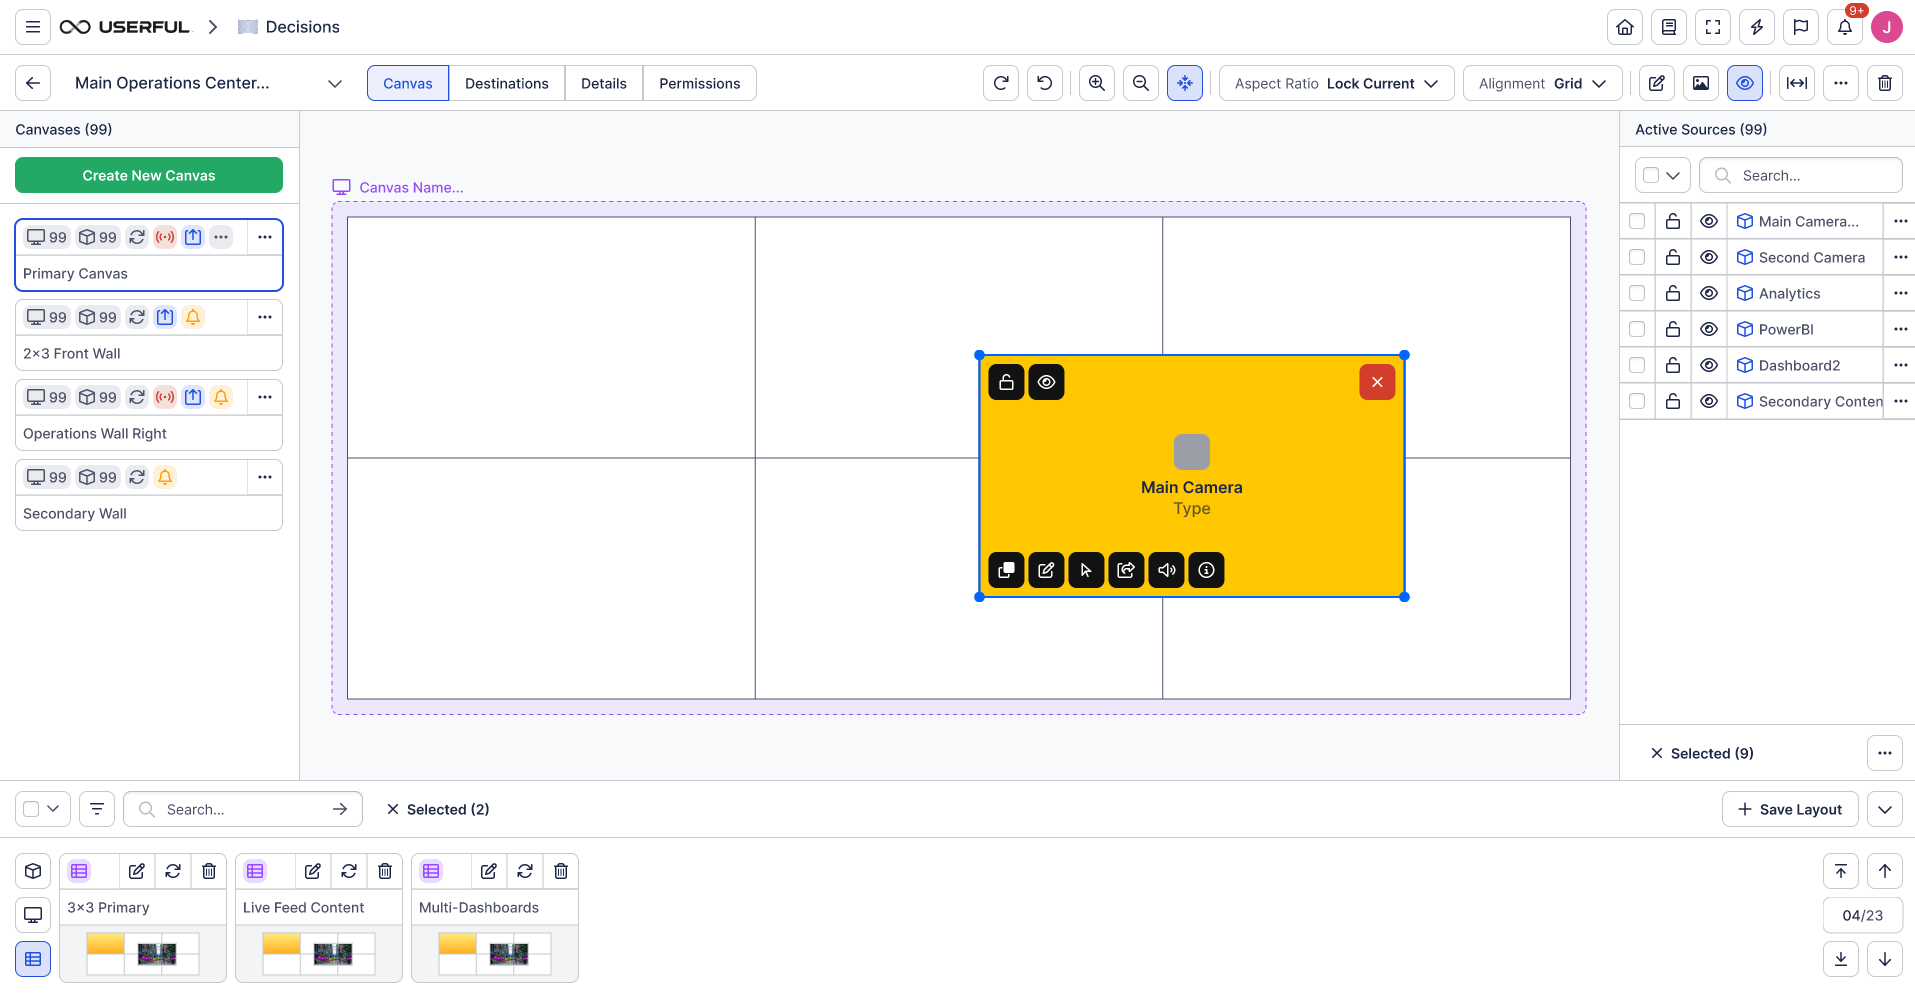Open the Aspect Ratio dropdown
Image resolution: width=1915 pixels, height=998 pixels.
point(1336,83)
